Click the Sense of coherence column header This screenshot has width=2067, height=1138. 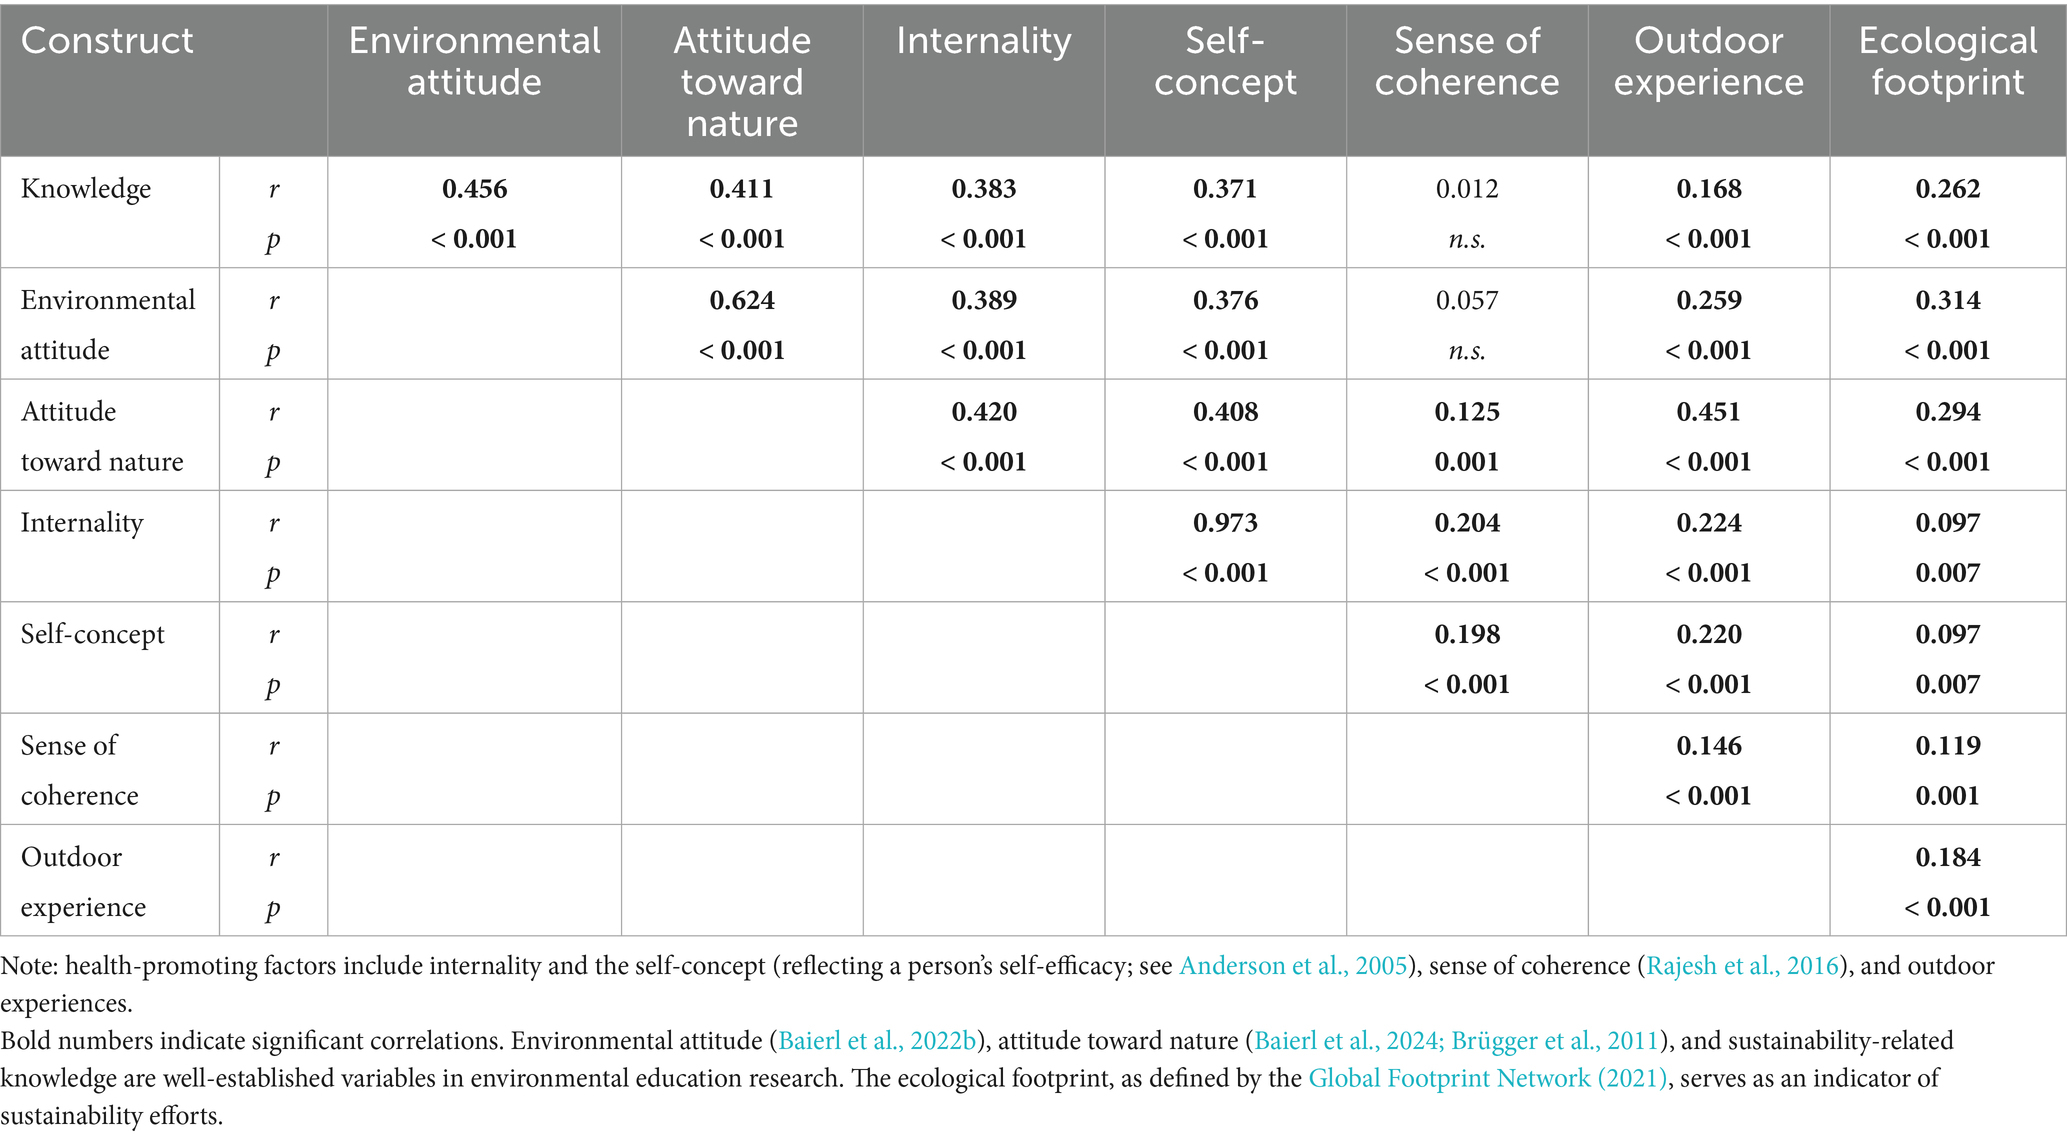(x=1466, y=61)
